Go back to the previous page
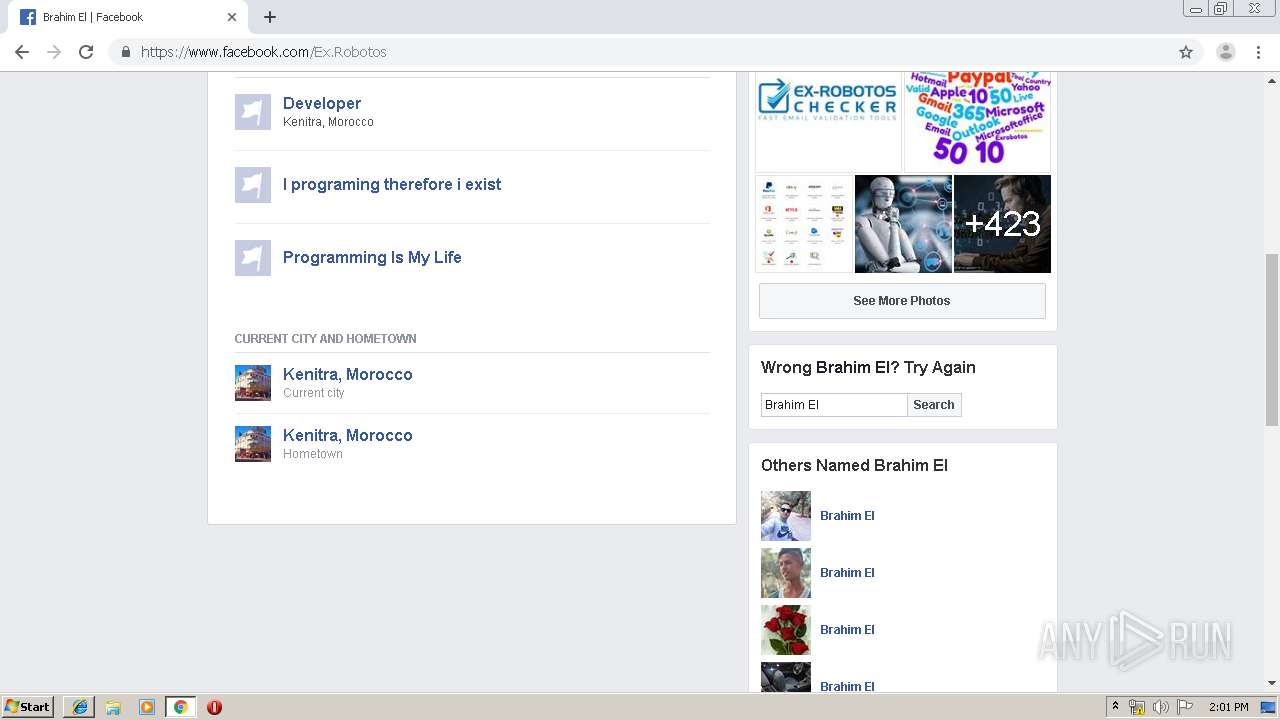Screen dimensions: 1280x720 (22, 52)
